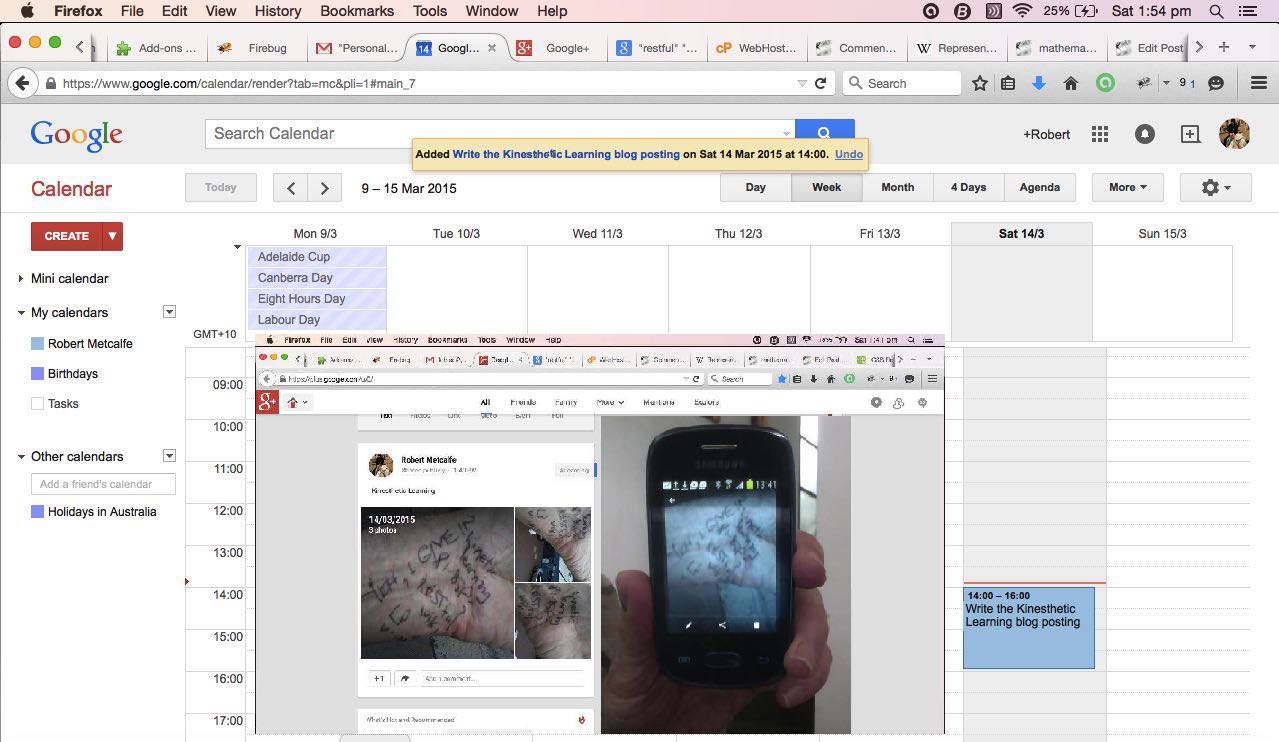The height and width of the screenshot is (742, 1279).
Task: Go to next week arrow
Action: pyautogui.click(x=324, y=188)
